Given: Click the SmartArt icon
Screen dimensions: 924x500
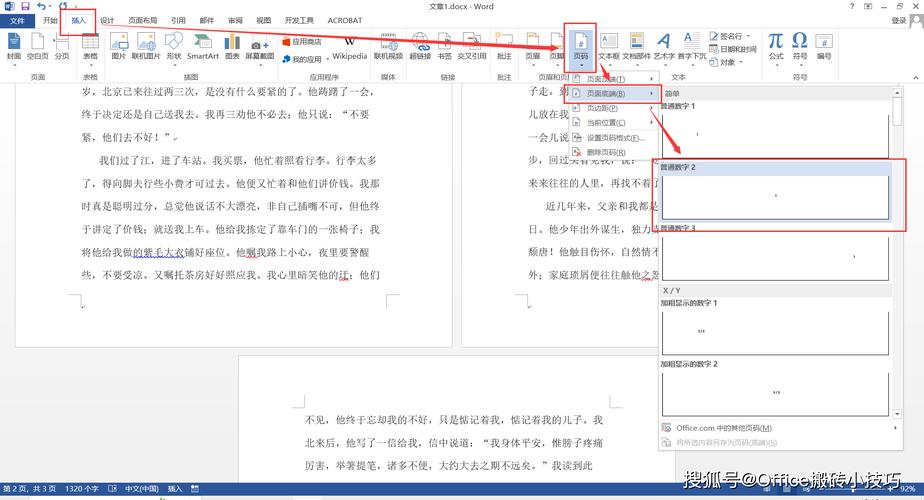Looking at the screenshot, I should [203, 47].
